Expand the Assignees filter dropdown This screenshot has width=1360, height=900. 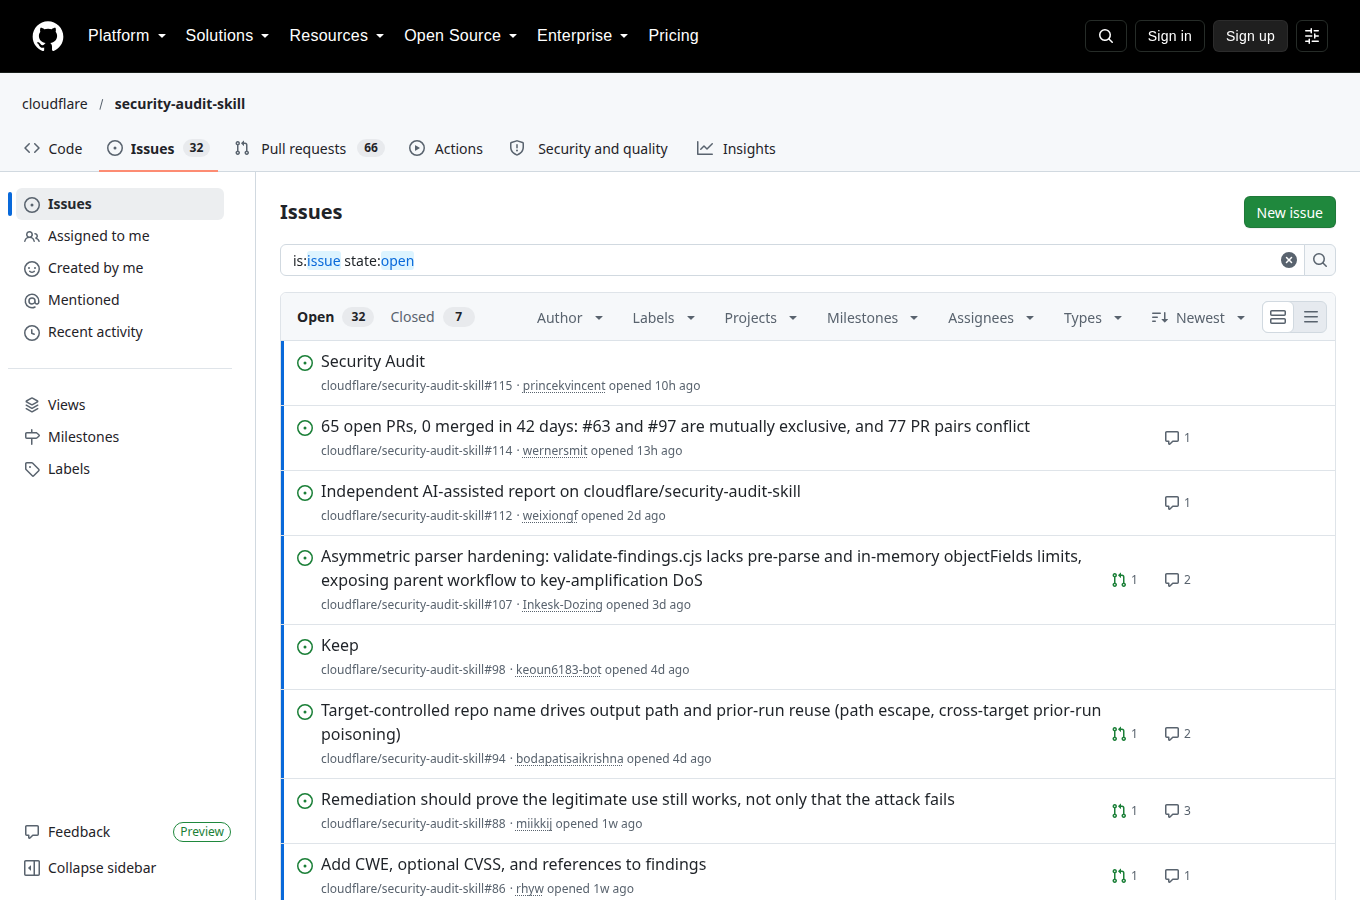991,318
